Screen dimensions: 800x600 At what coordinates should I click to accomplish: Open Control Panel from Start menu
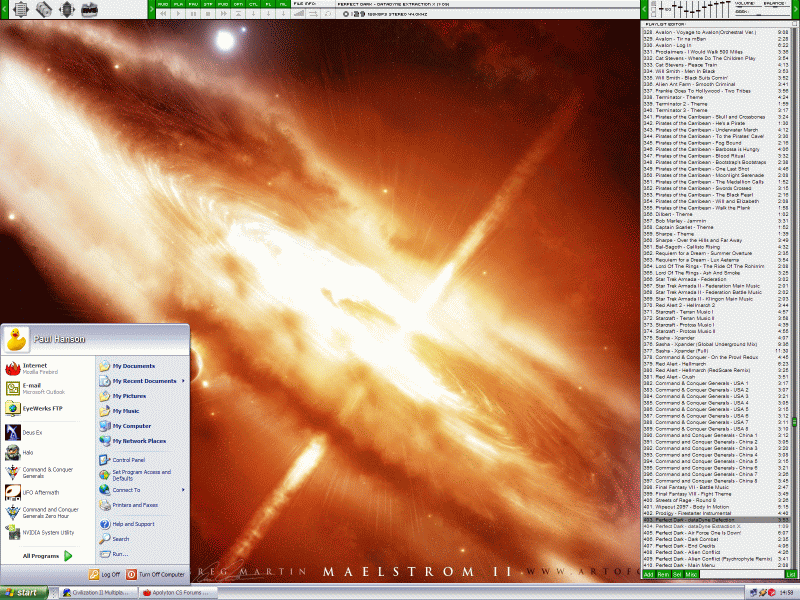pos(142,460)
